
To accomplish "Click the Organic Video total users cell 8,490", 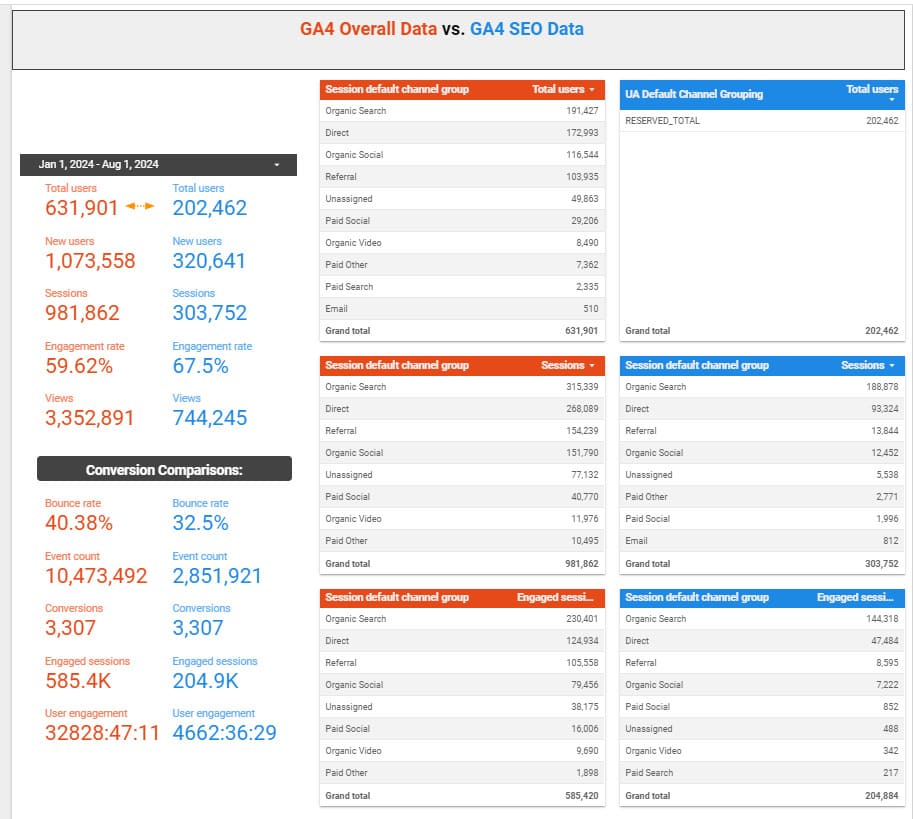I will pyautogui.click(x=588, y=243).
